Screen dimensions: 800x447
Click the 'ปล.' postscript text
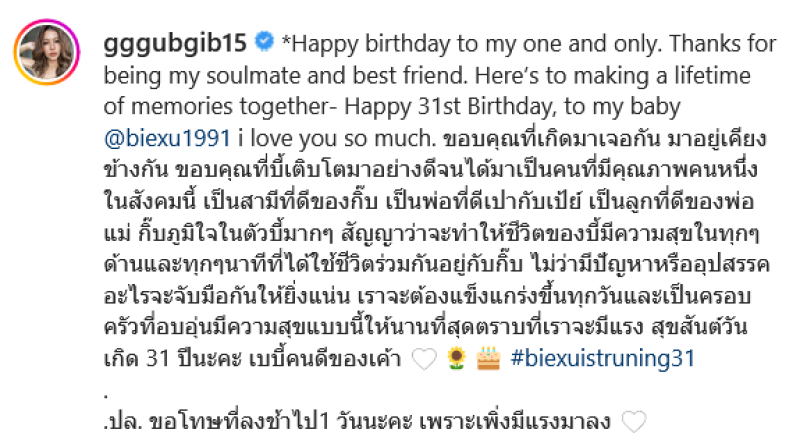(x=122, y=422)
